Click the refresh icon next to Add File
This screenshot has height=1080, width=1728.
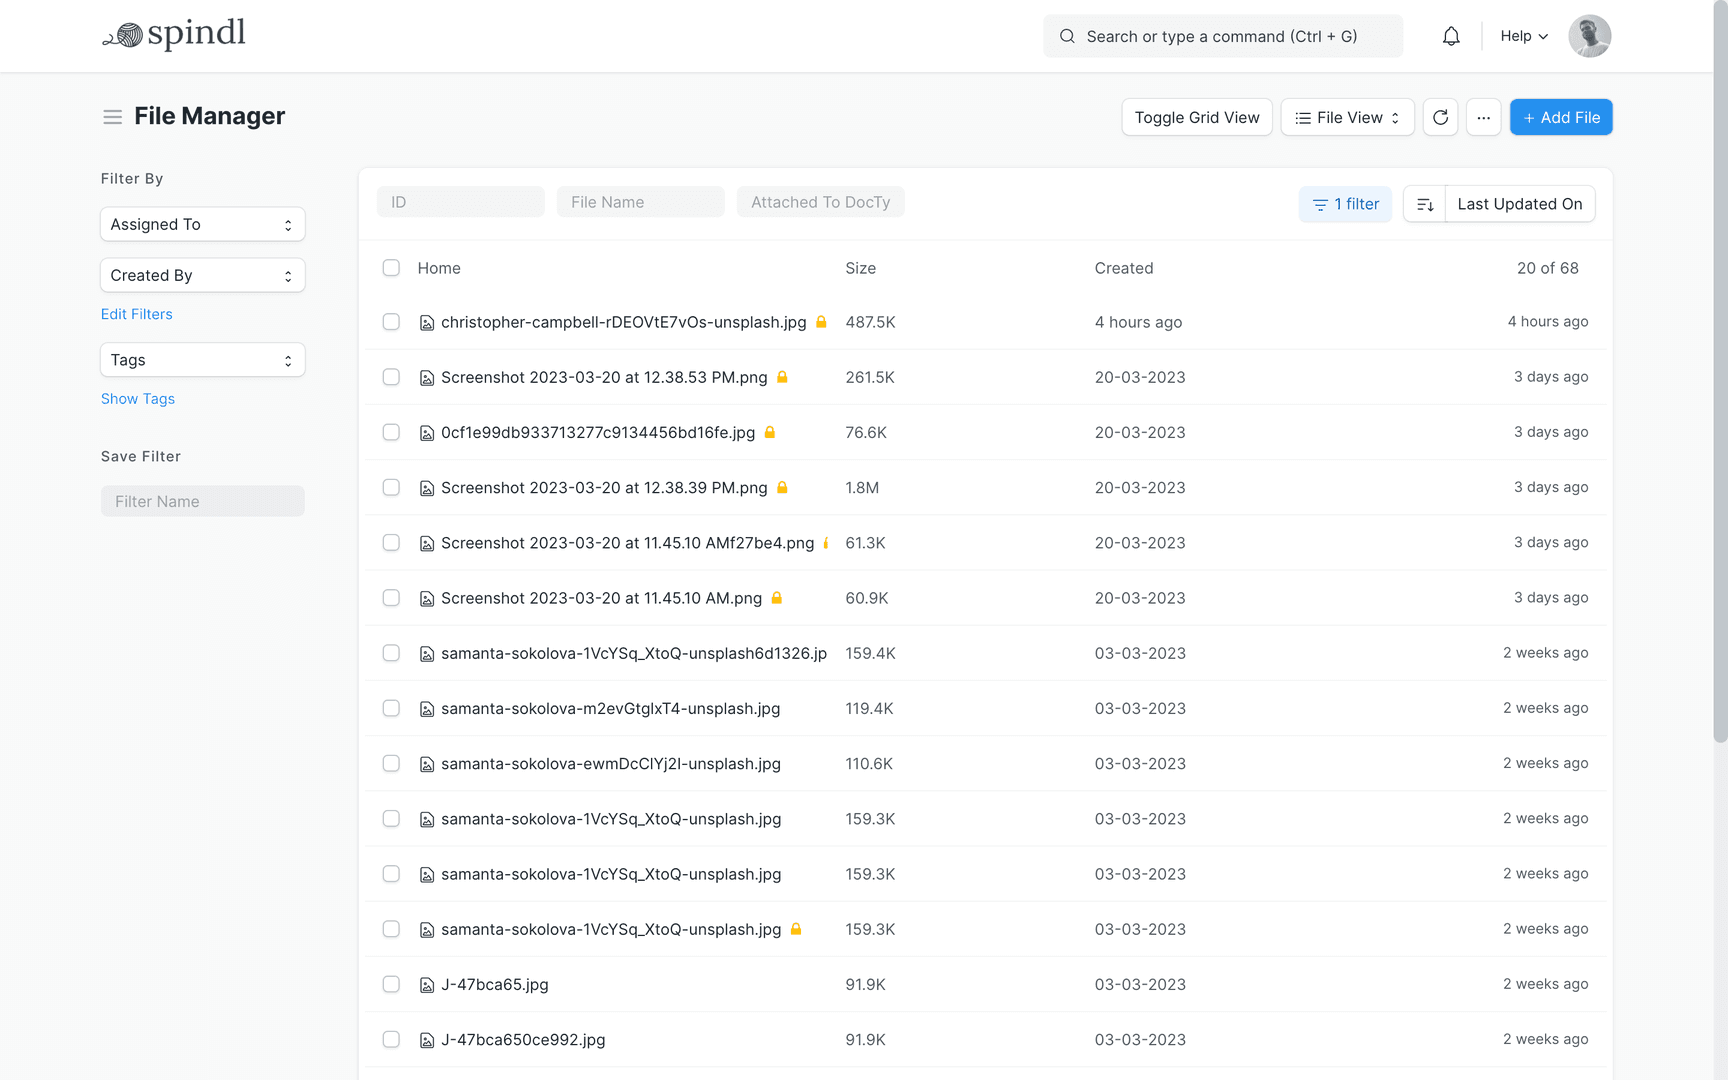1440,117
